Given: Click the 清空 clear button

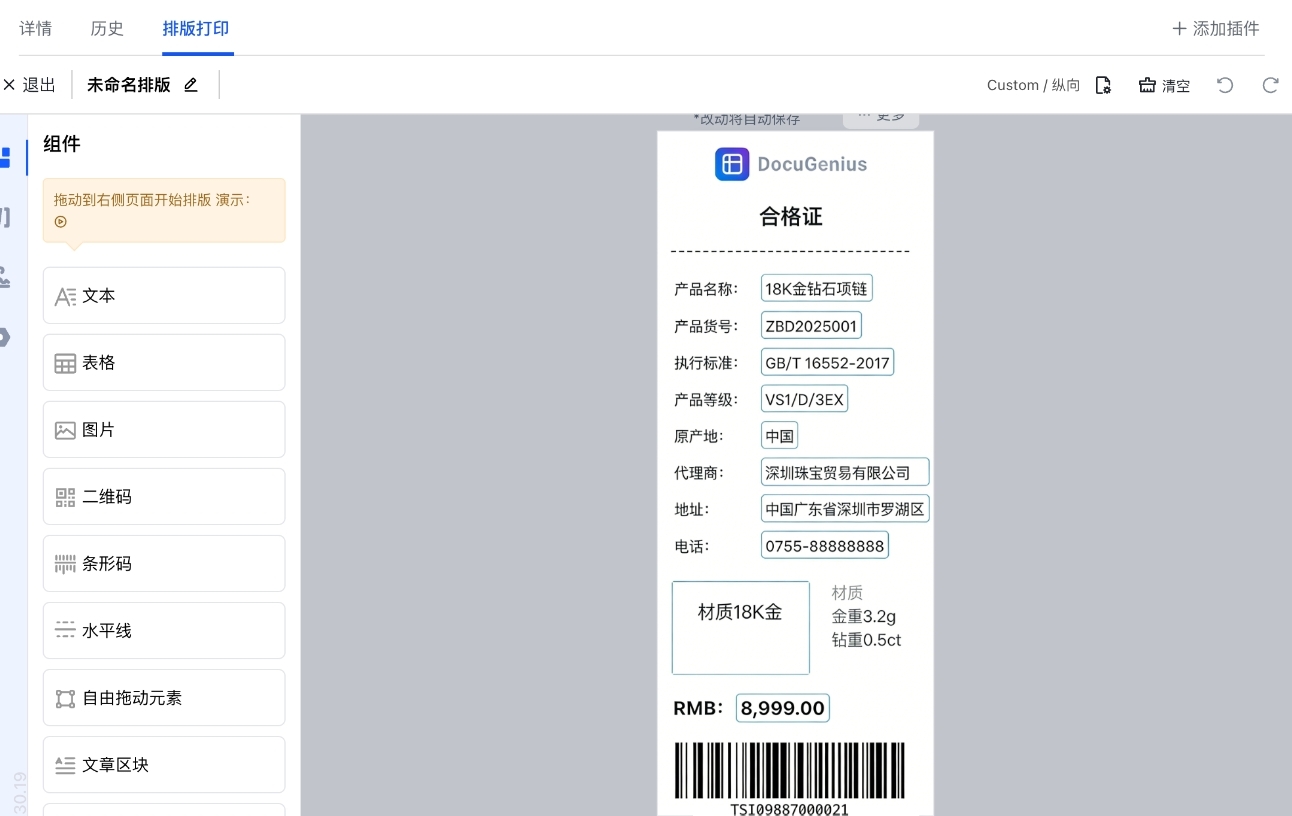Looking at the screenshot, I should (x=1165, y=85).
